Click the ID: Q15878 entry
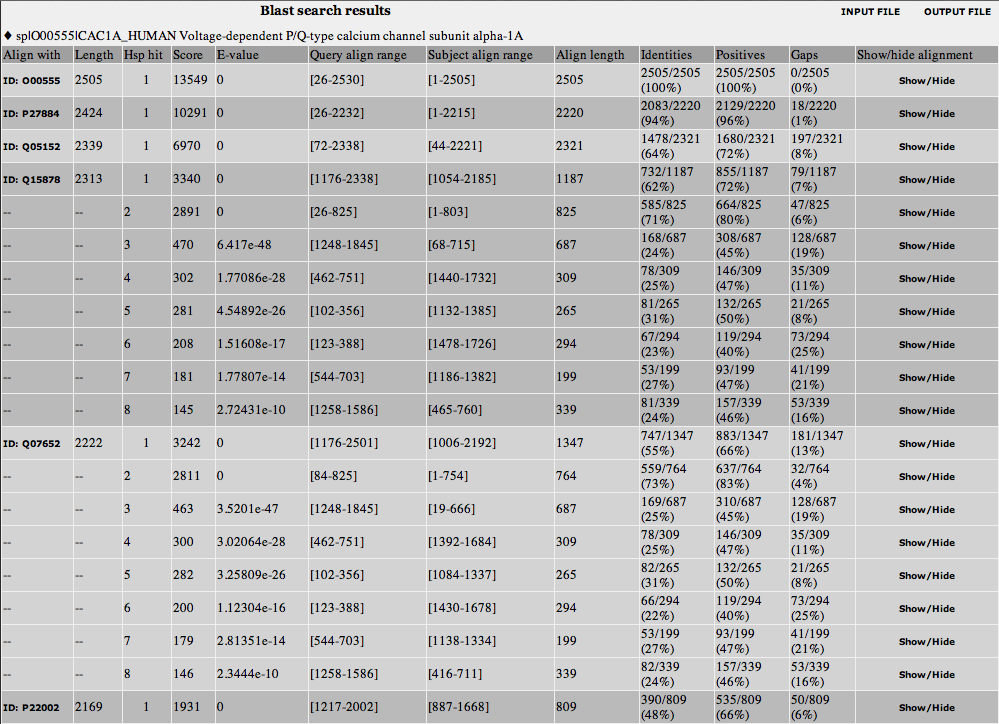999x724 pixels. pyautogui.click(x=32, y=180)
